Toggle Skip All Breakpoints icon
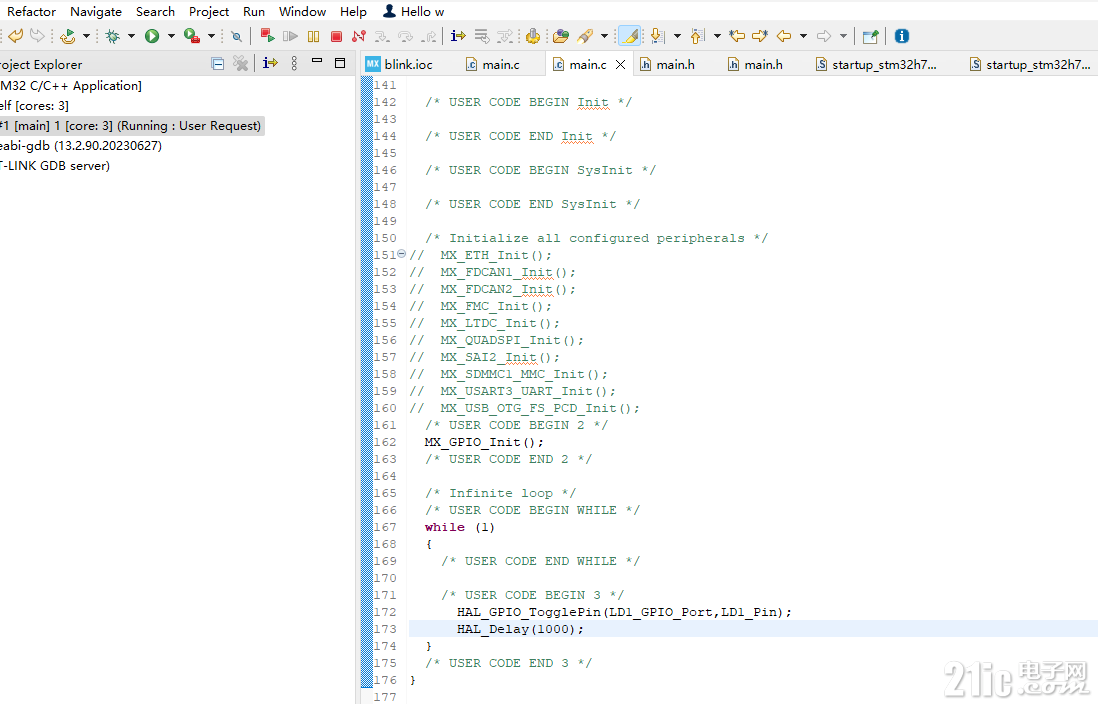The image size is (1098, 704). click(237, 36)
